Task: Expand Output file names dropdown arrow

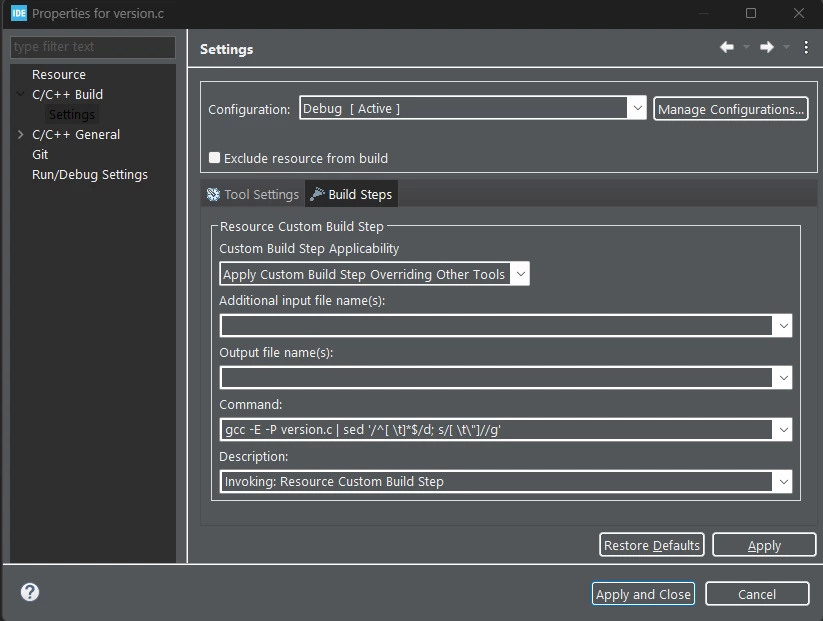Action: coord(783,378)
